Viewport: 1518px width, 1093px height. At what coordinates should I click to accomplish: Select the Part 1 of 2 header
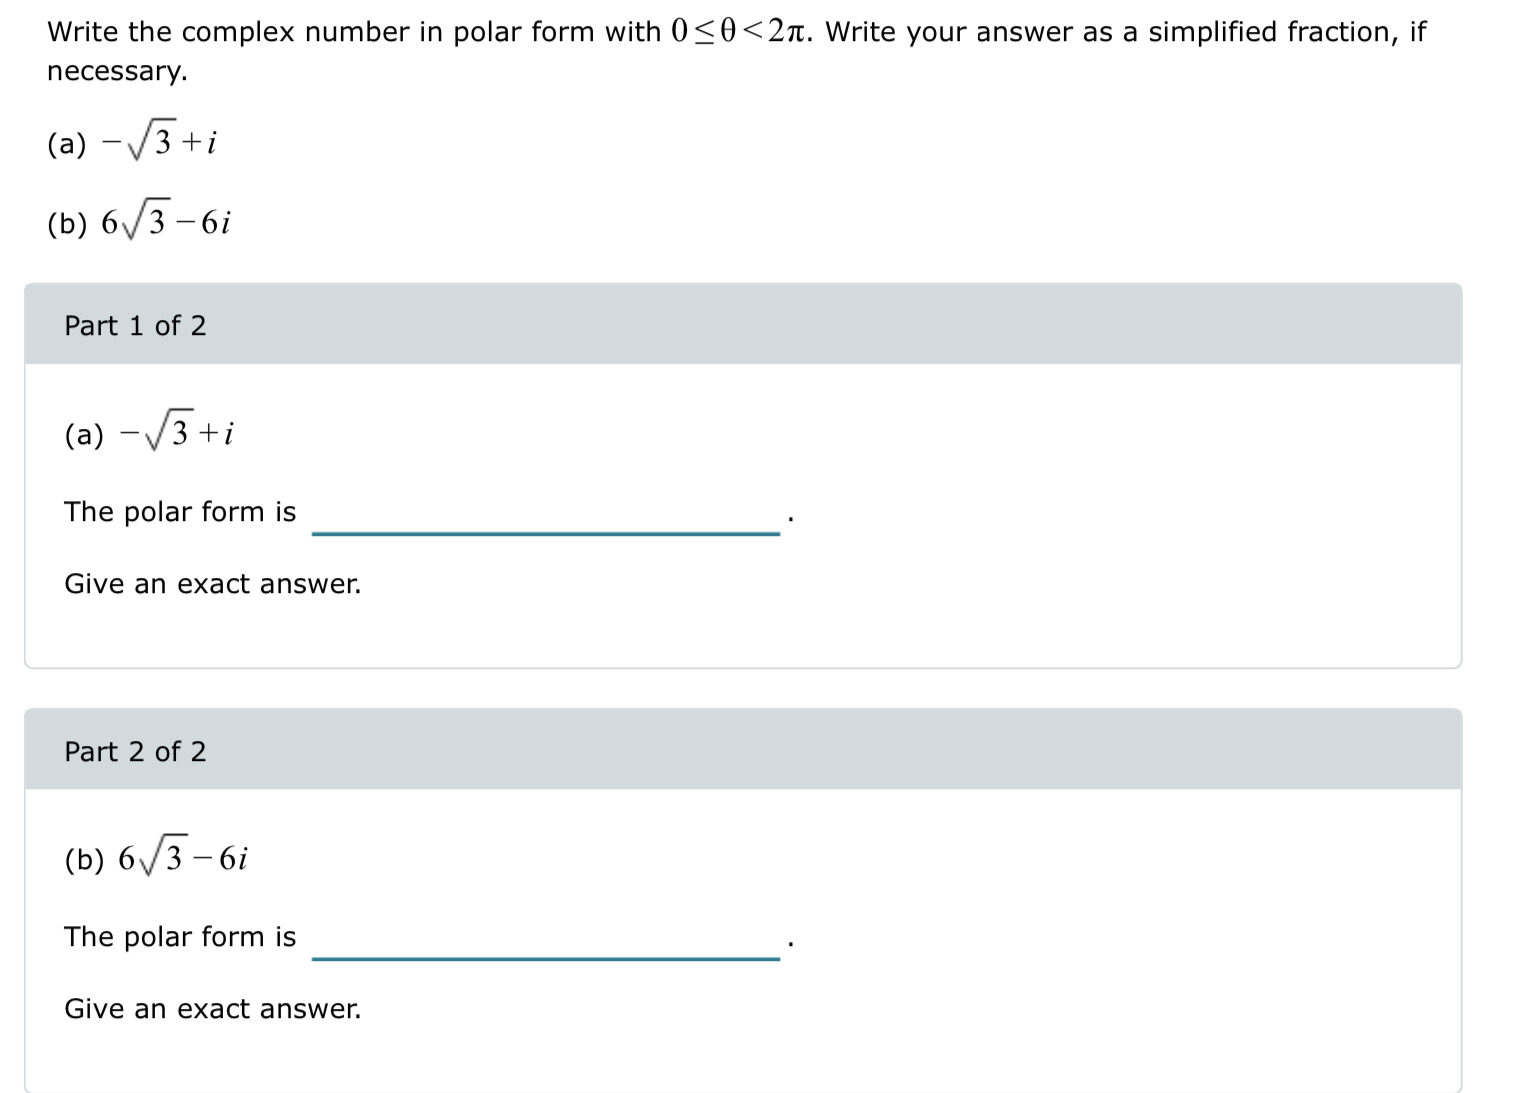click(x=134, y=325)
